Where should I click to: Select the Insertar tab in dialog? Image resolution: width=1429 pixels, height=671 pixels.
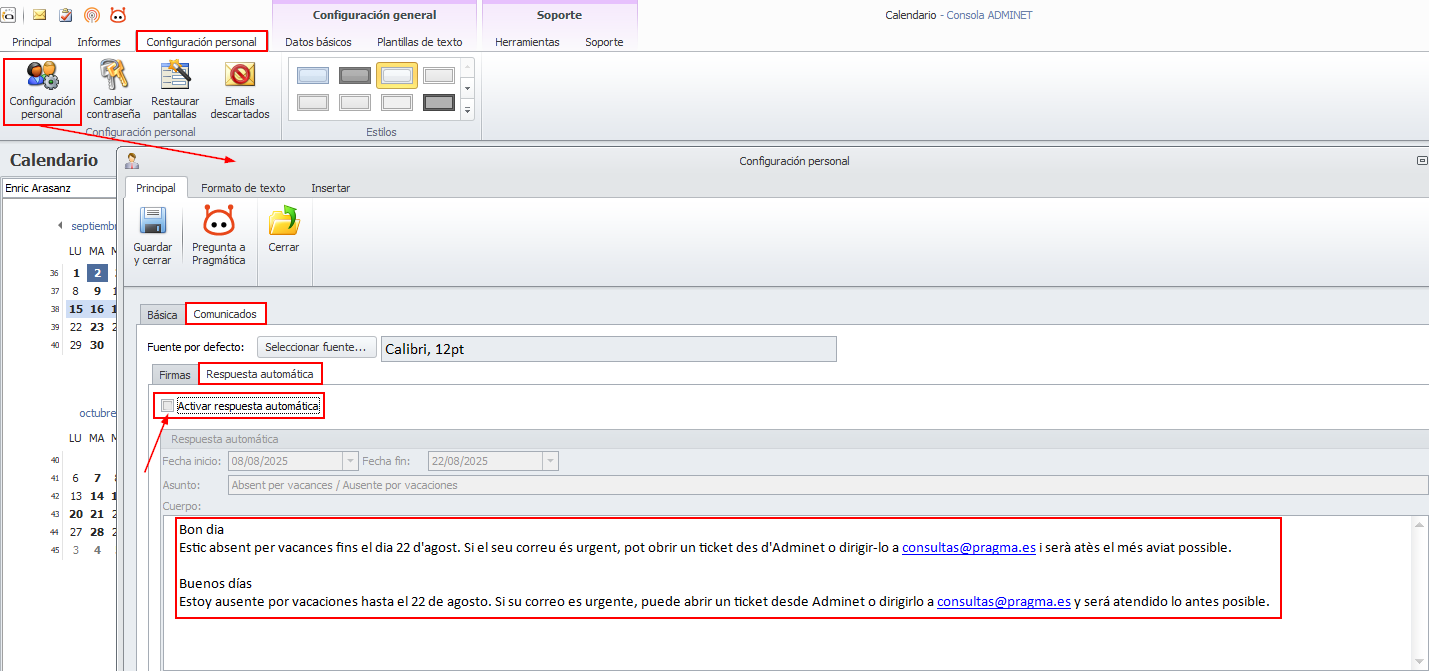coord(330,188)
